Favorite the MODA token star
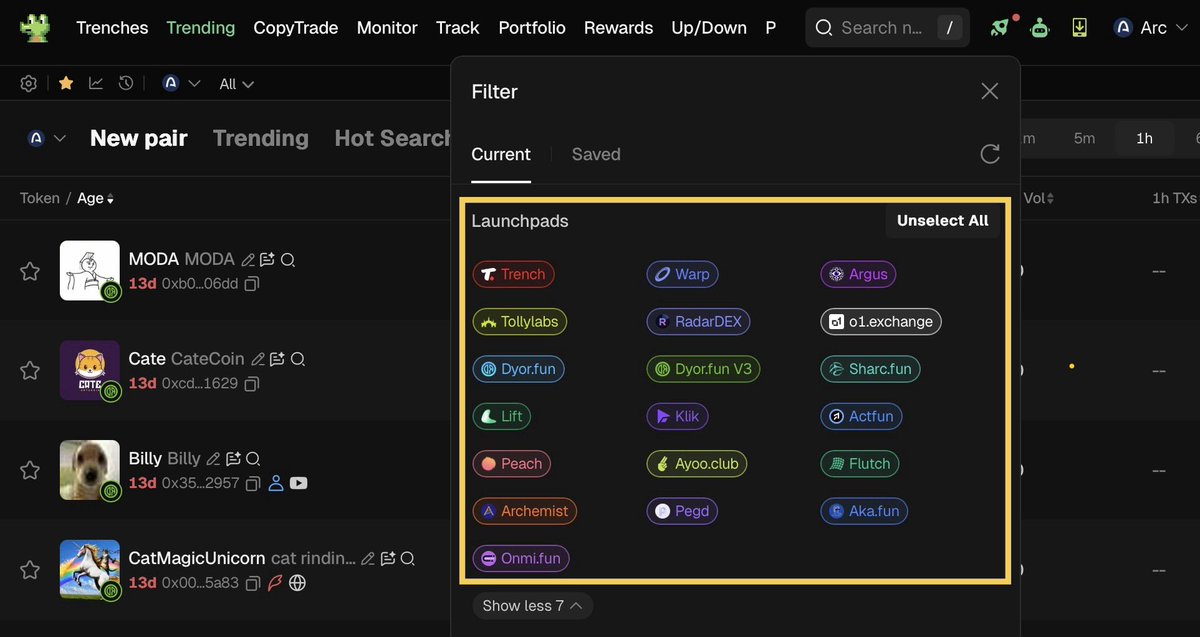Image resolution: width=1200 pixels, height=637 pixels. [x=30, y=271]
